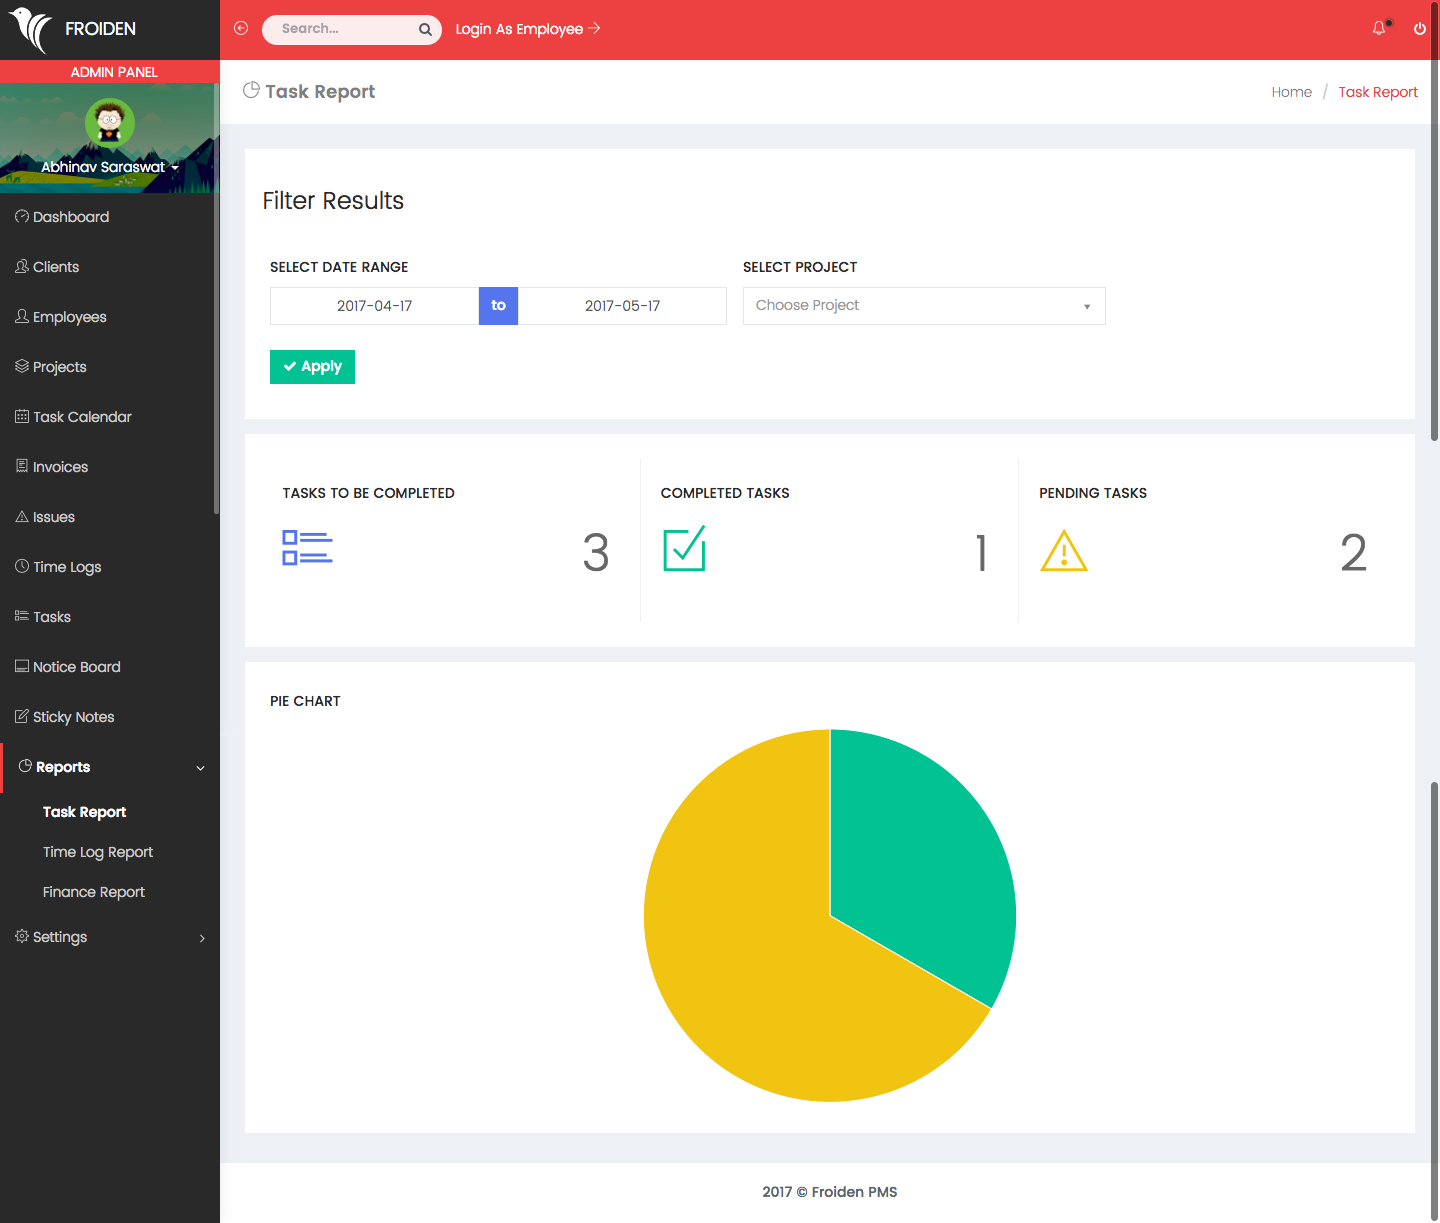This screenshot has width=1440, height=1223.
Task: Open Finance Report submenu item
Action: click(x=94, y=892)
